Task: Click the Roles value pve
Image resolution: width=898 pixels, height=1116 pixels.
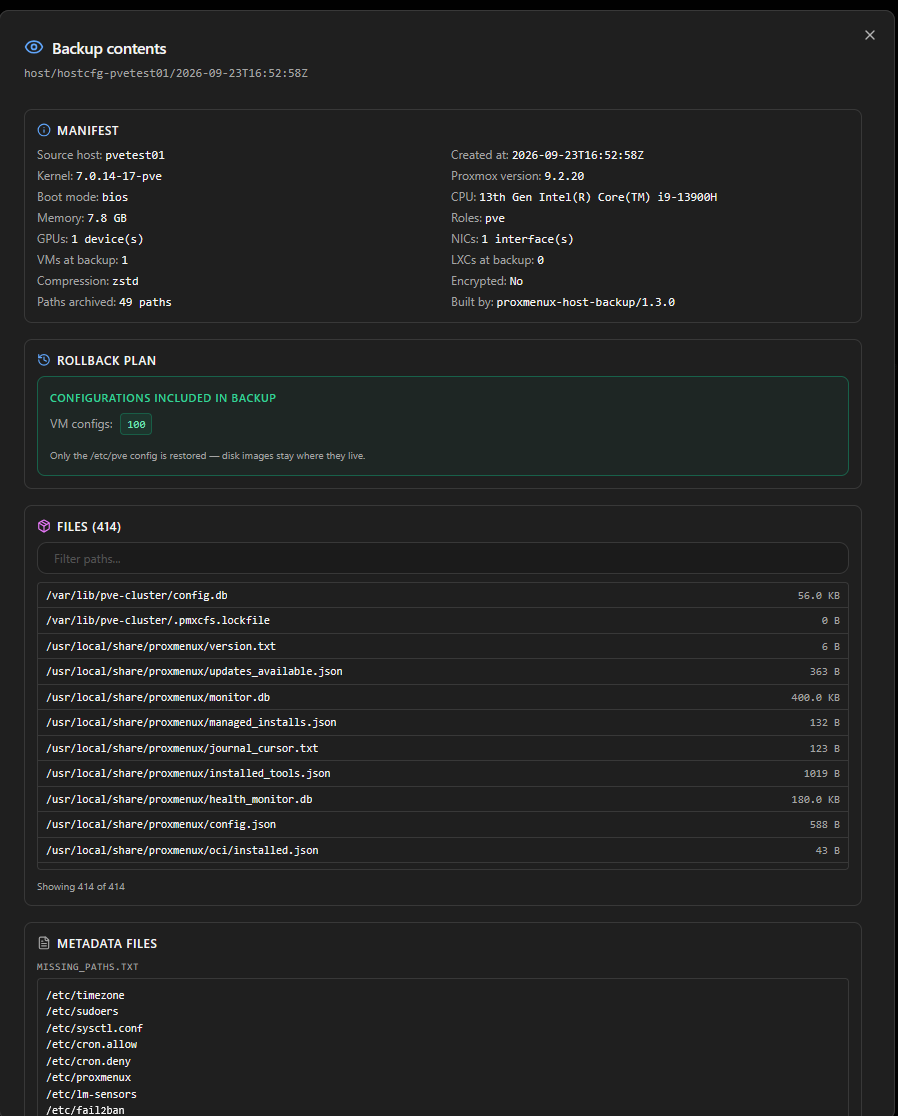Action: click(495, 218)
